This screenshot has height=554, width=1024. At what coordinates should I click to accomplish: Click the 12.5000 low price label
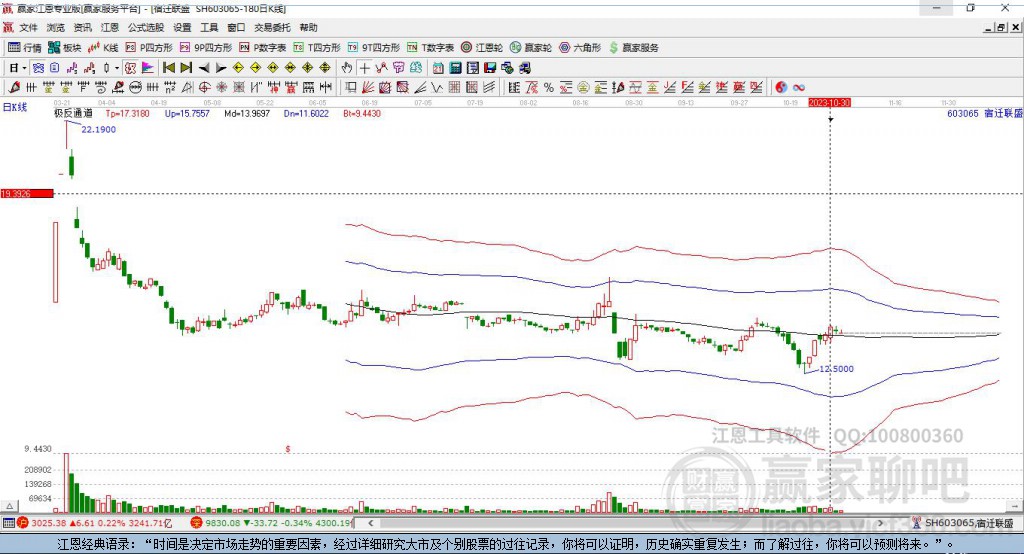pos(836,368)
